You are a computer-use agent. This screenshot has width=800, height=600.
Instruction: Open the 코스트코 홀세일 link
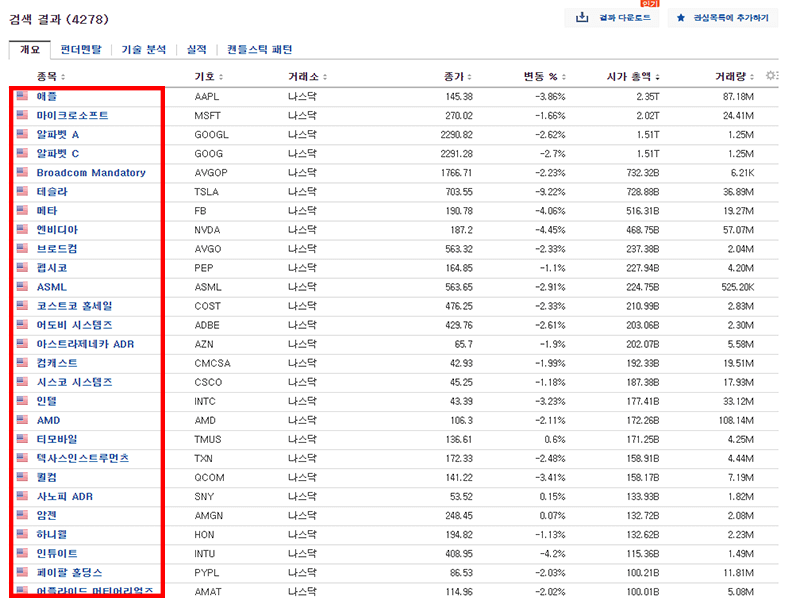[74, 306]
